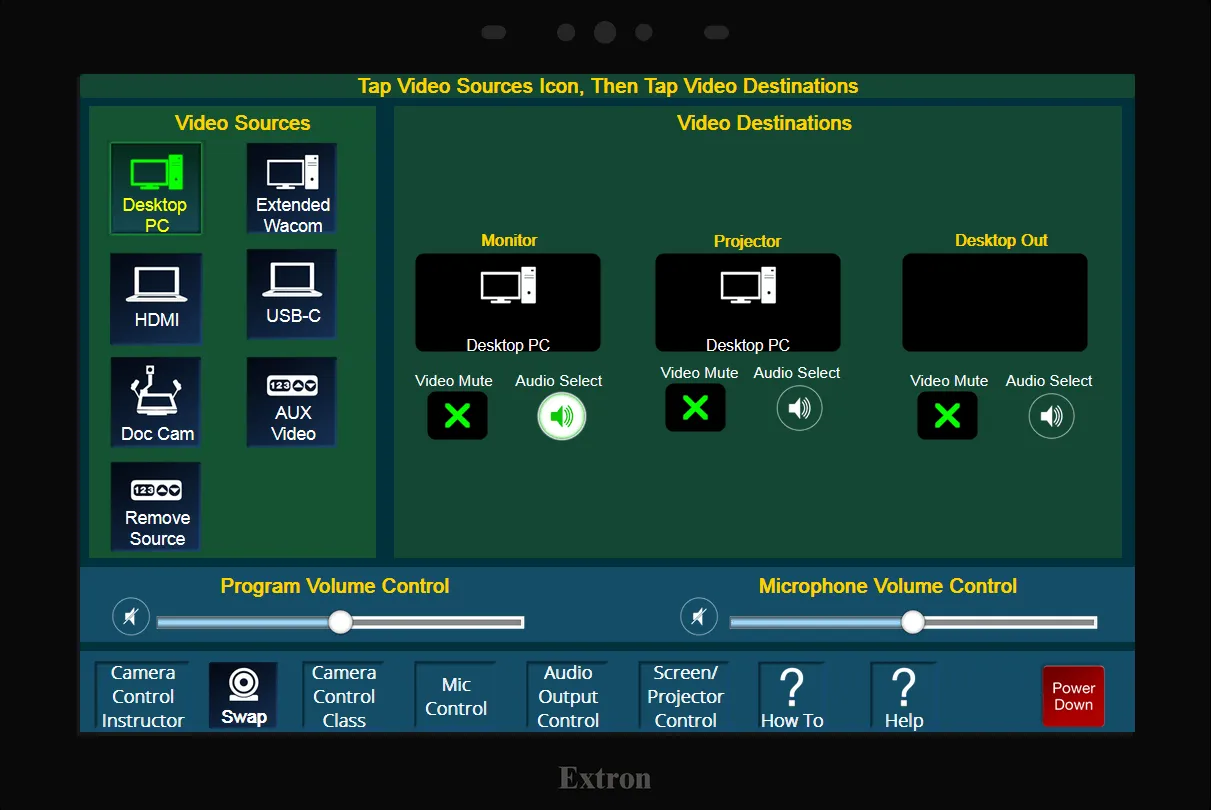Pick the USB-C video source

coord(292,295)
